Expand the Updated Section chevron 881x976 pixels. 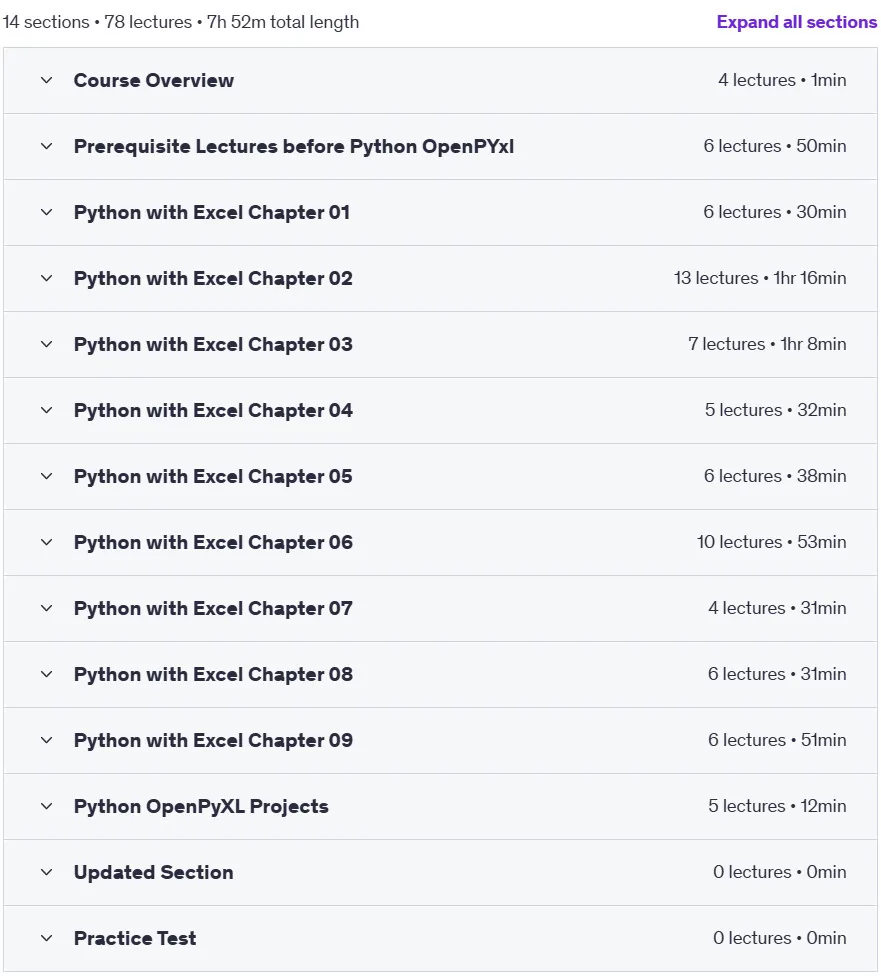tap(46, 872)
